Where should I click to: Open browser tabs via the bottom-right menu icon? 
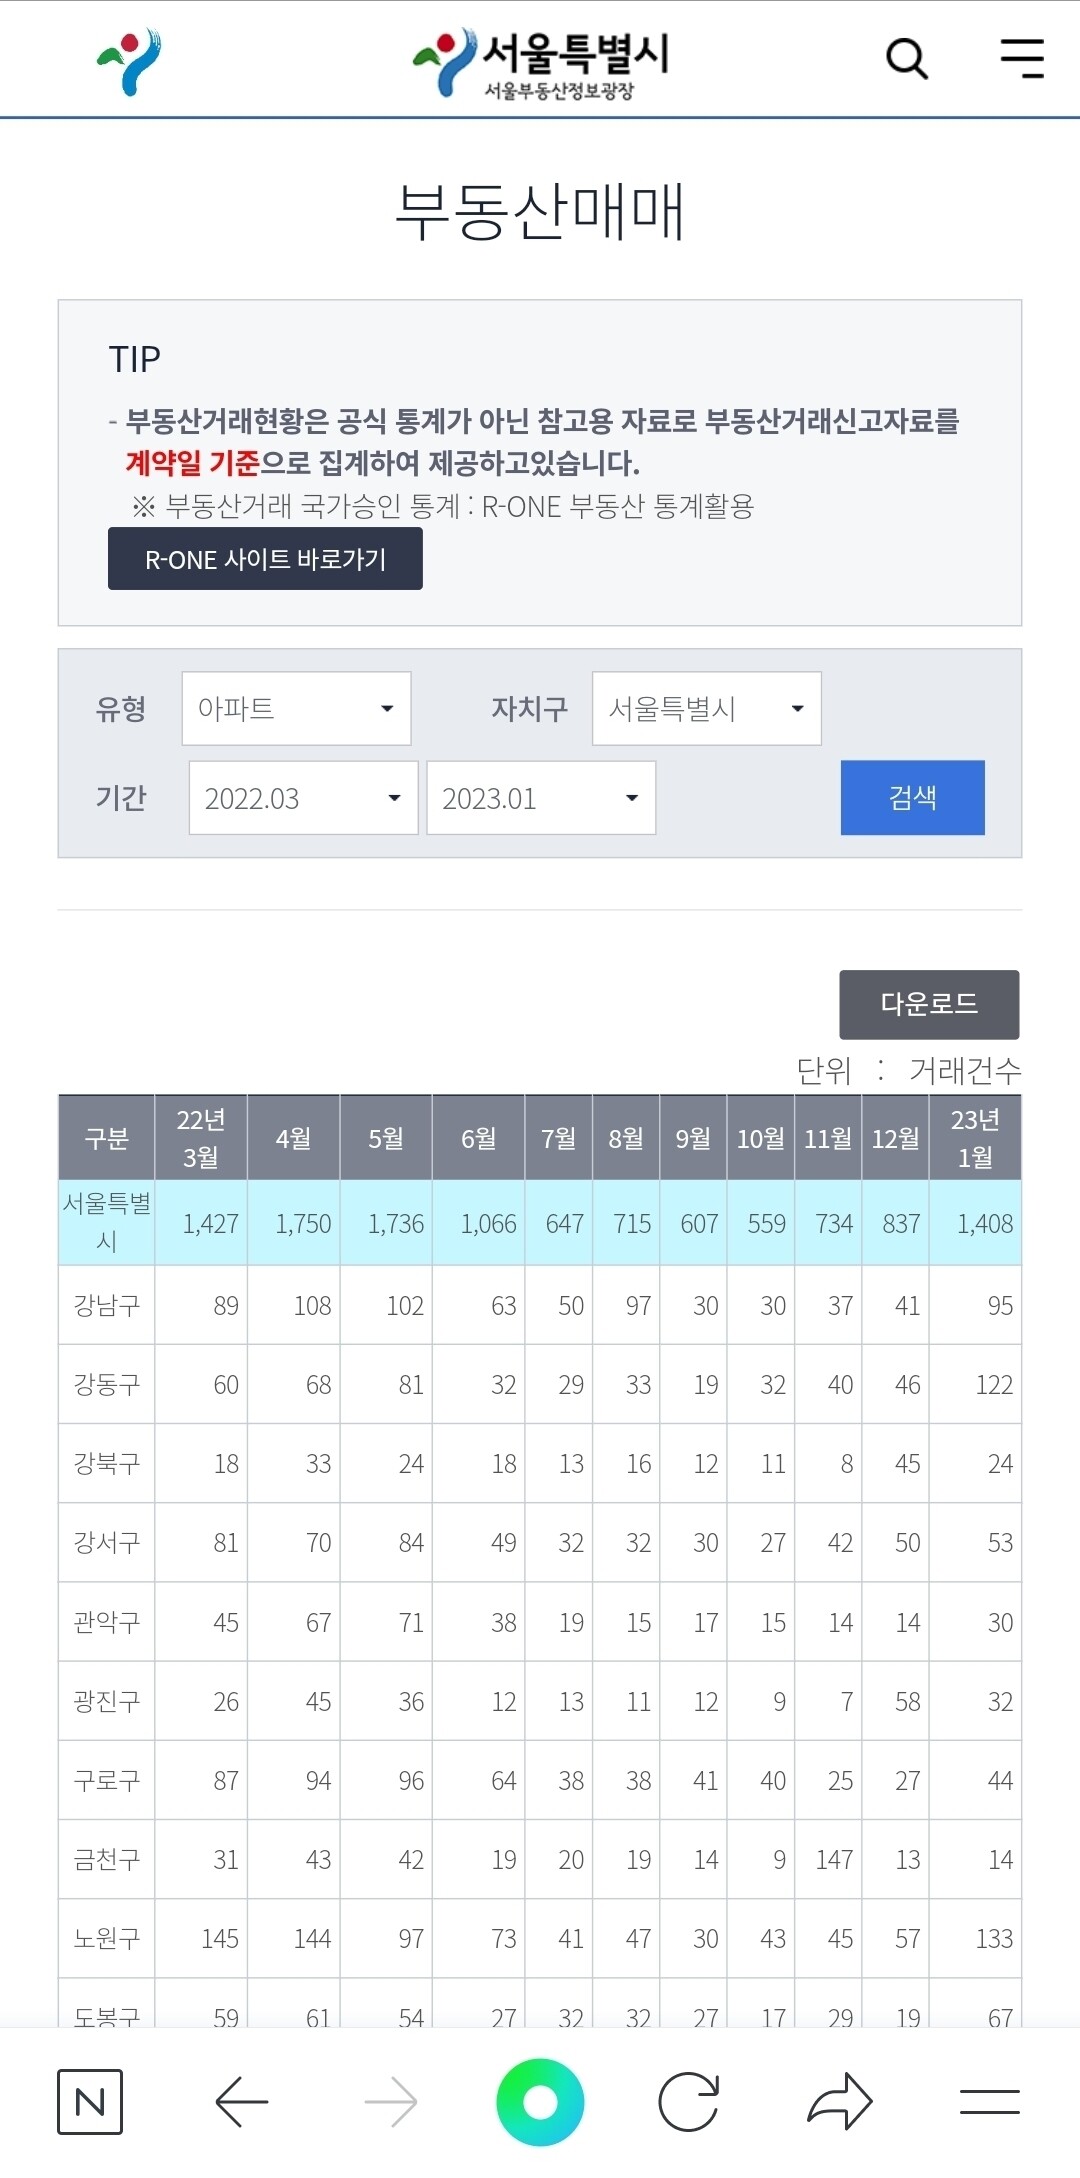[989, 2101]
